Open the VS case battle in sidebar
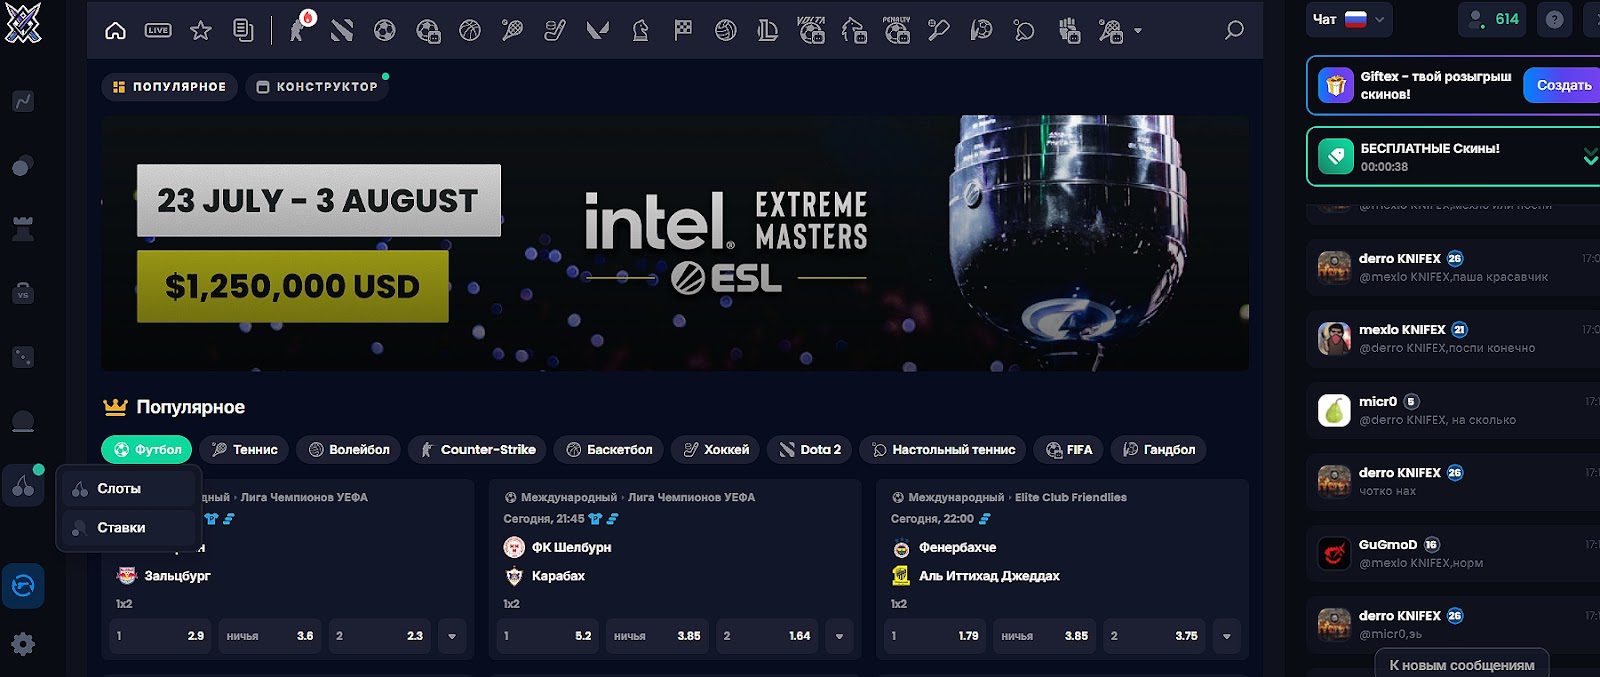This screenshot has width=1600, height=677. click(x=23, y=294)
